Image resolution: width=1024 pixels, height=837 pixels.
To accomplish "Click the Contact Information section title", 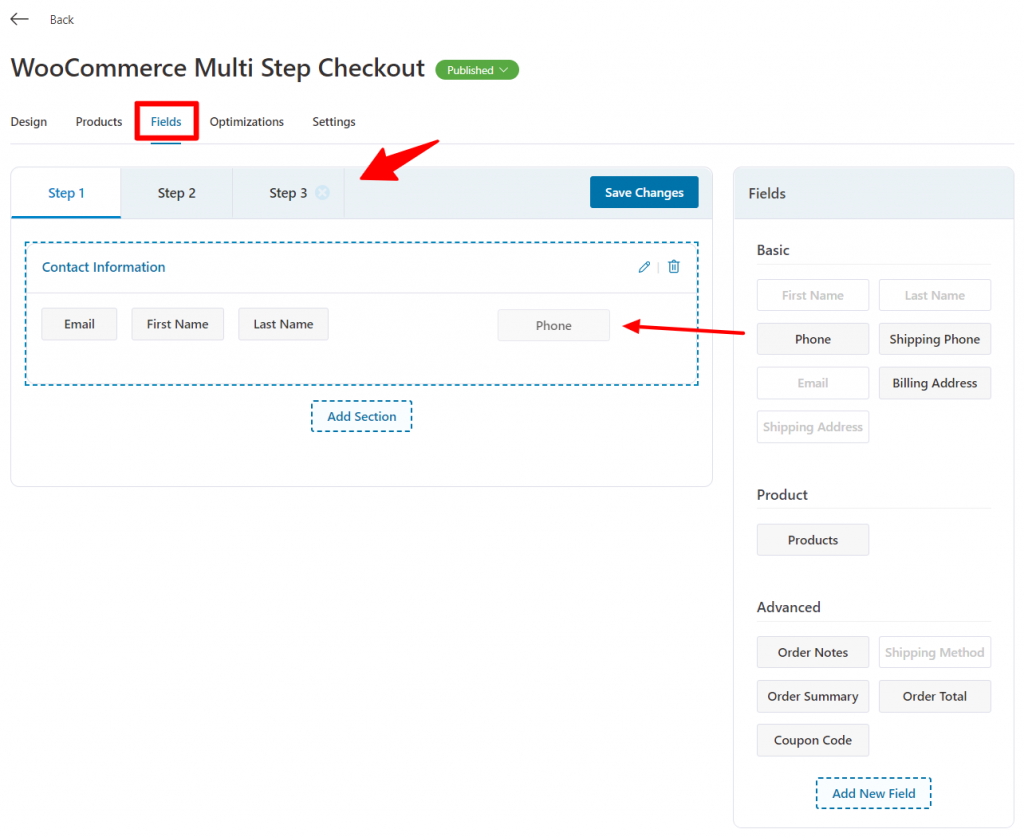I will click(104, 267).
